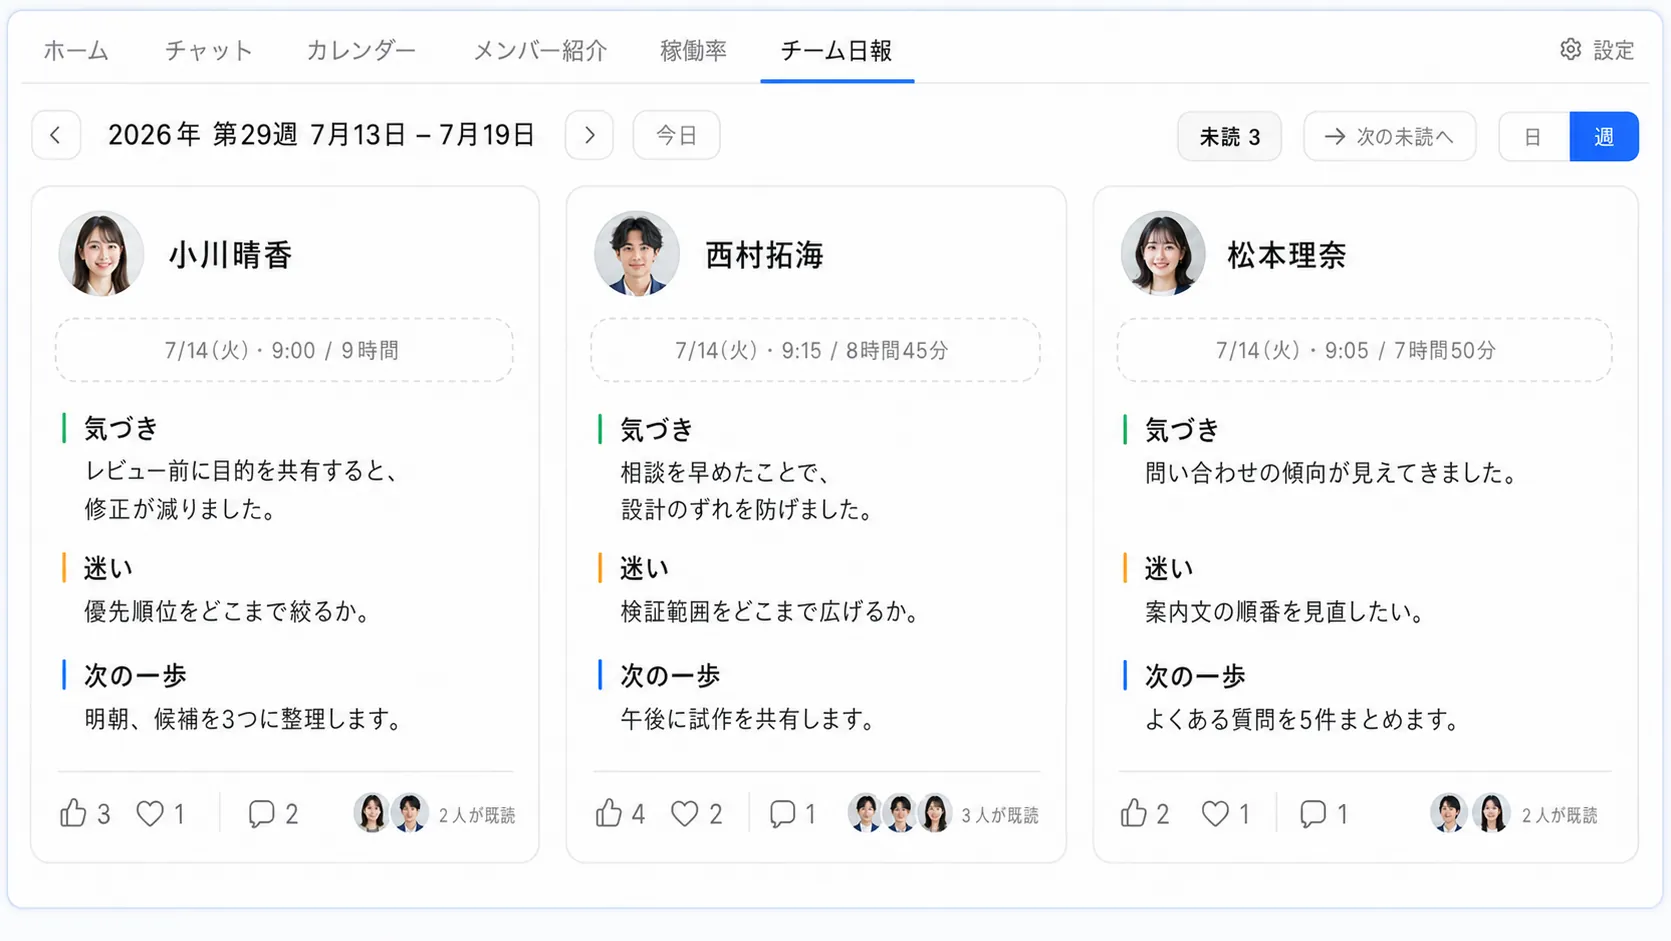Select the チーム日報 tab

[836, 50]
